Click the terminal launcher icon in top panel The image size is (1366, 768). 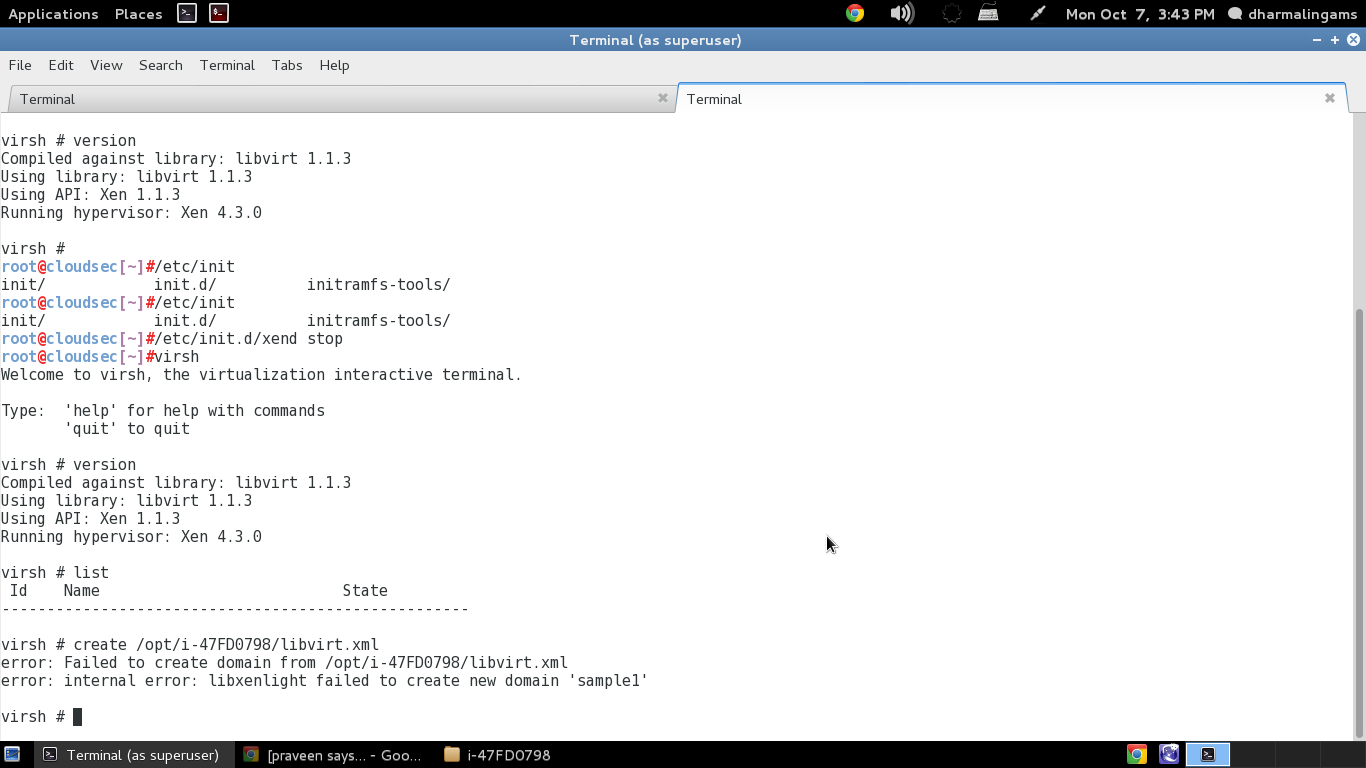point(187,13)
